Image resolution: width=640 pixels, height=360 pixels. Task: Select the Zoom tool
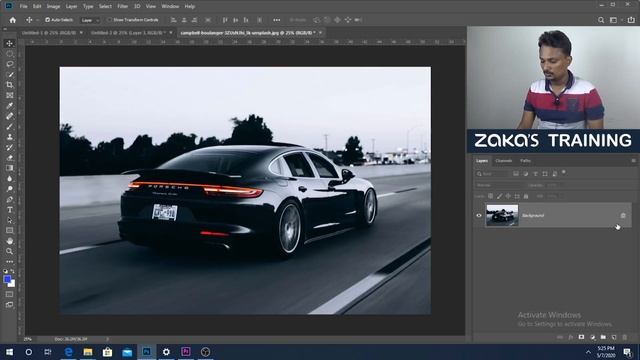pyautogui.click(x=9, y=251)
